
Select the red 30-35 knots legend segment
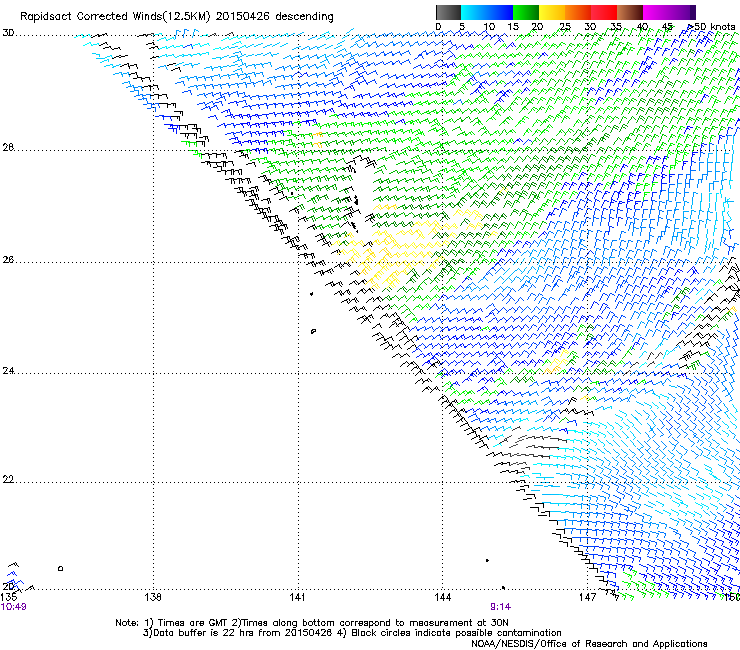[x=604, y=12]
